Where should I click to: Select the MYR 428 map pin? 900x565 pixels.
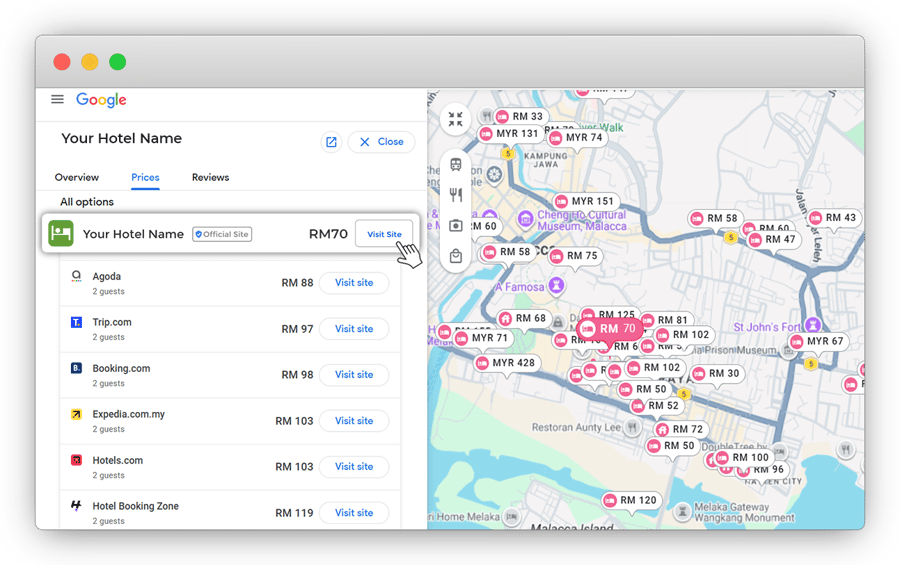point(506,363)
